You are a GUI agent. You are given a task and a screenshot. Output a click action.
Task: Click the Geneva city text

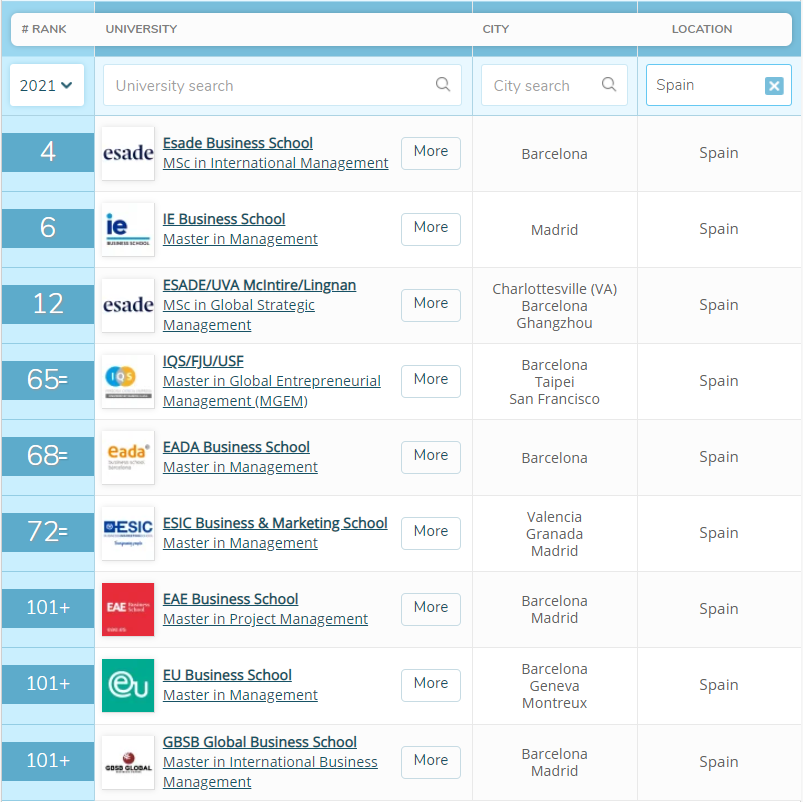(554, 686)
